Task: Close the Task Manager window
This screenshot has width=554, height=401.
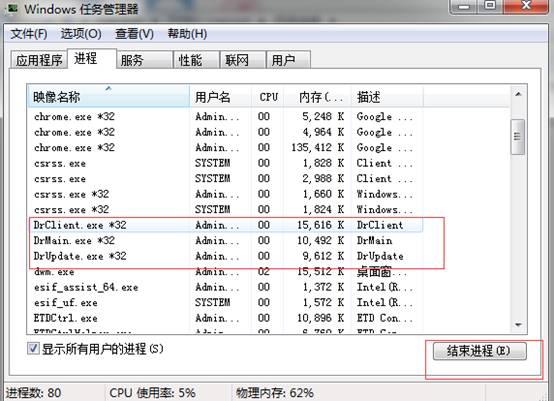Action: 526,6
